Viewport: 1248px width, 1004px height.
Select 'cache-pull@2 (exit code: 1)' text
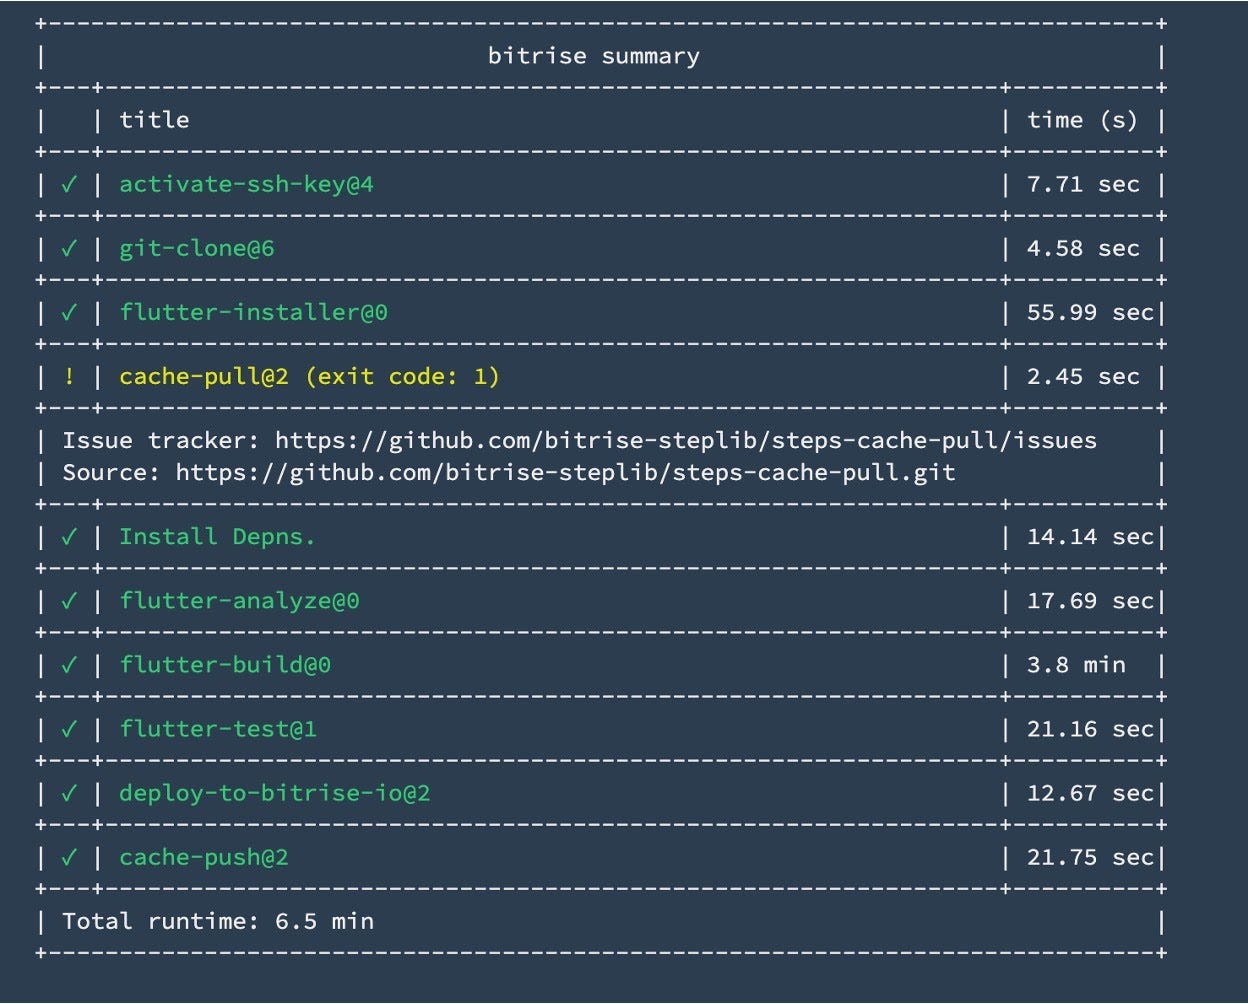pyautogui.click(x=309, y=377)
